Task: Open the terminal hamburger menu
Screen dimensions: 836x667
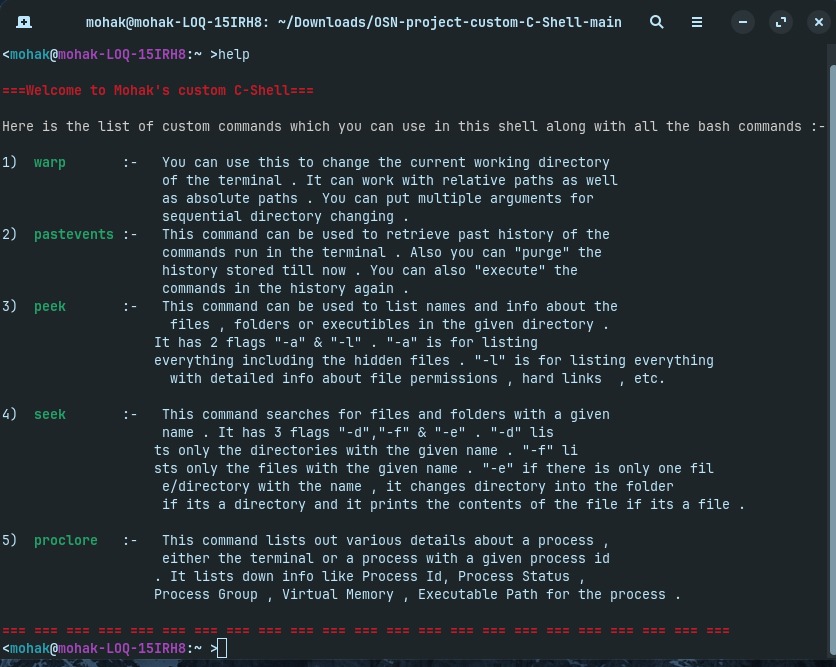Action: tap(696, 21)
